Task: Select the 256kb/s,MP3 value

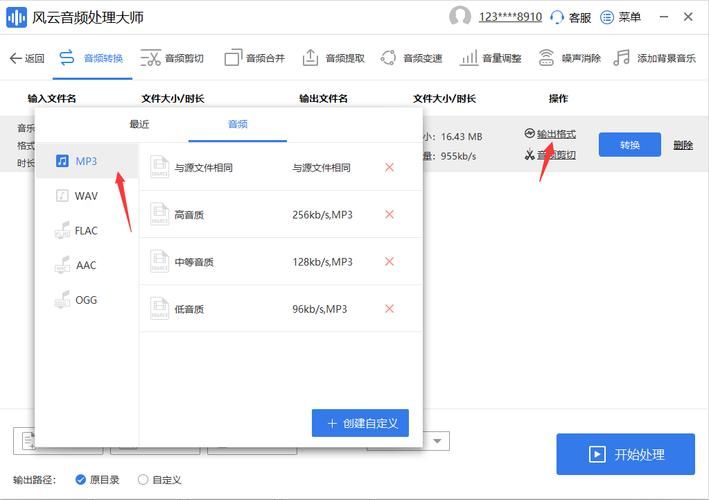Action: 322,215
